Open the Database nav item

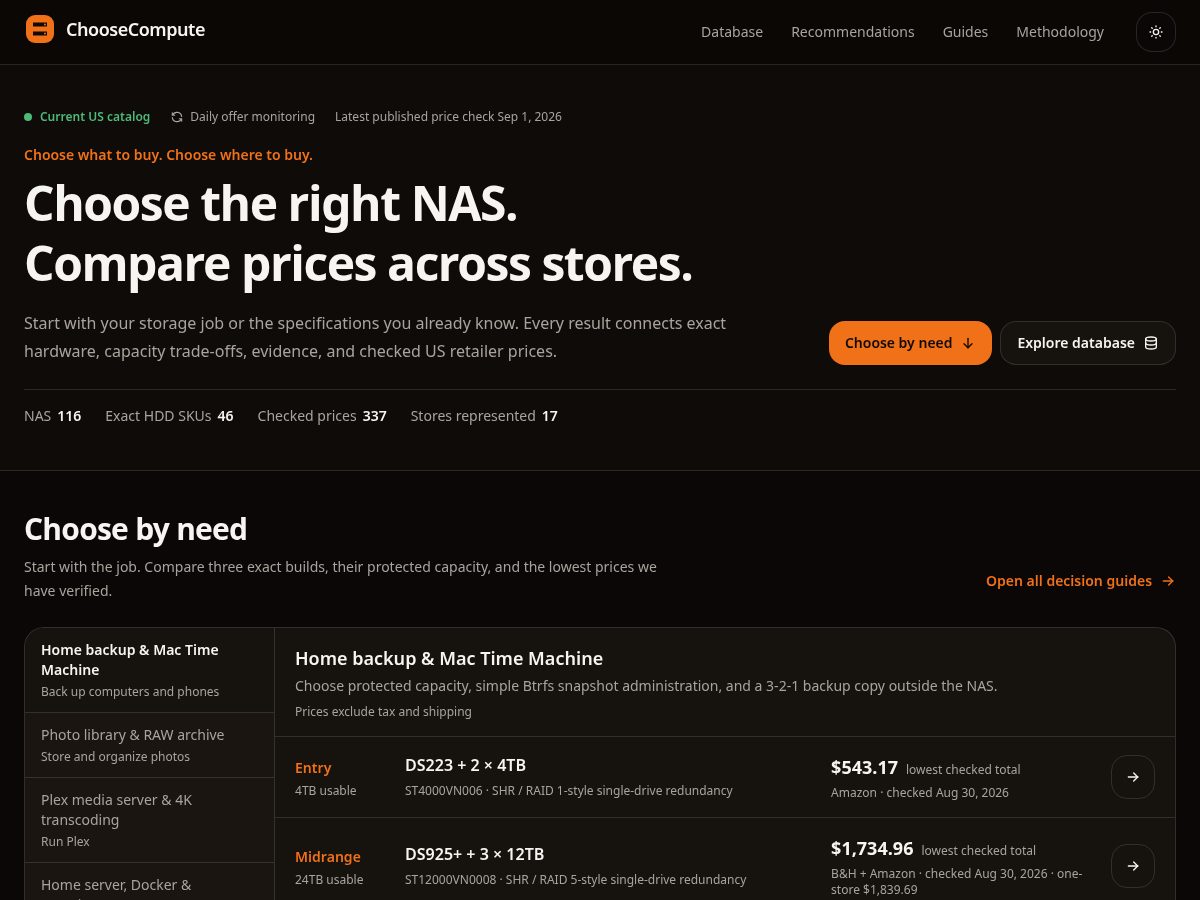[x=732, y=32]
